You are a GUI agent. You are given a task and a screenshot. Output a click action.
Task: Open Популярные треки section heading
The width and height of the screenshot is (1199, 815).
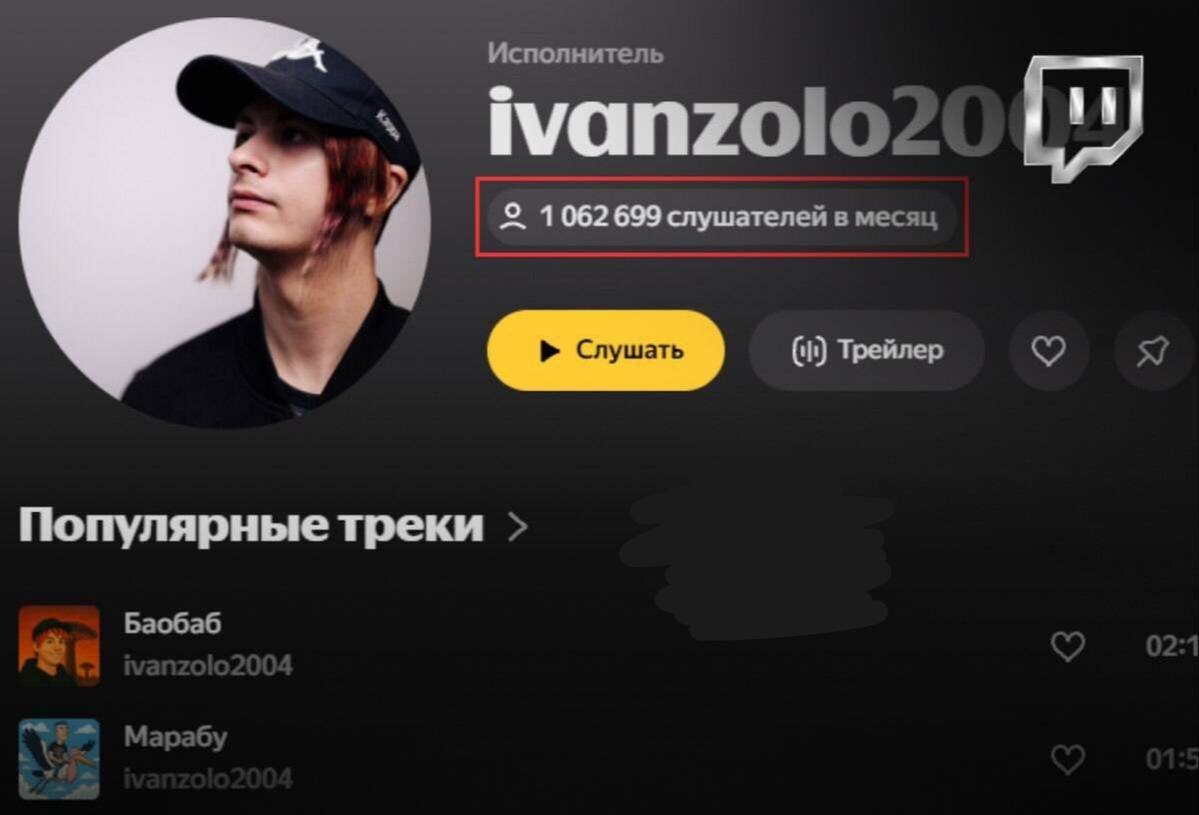click(x=251, y=526)
